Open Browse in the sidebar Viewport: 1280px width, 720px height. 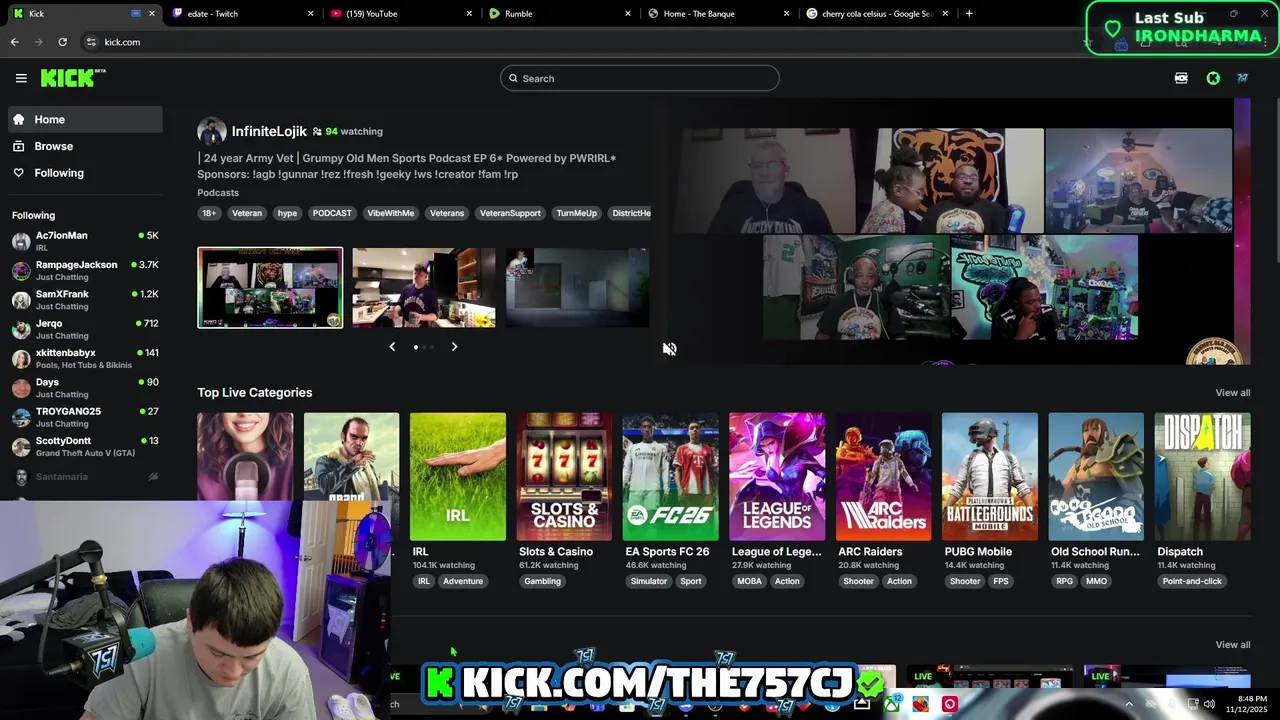point(85,146)
